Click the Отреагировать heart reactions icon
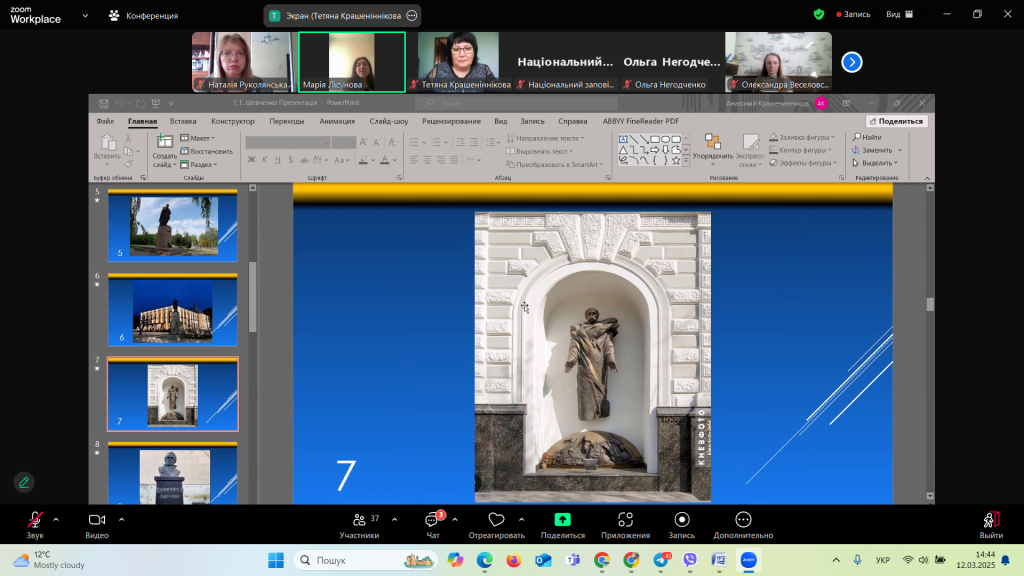1024x576 pixels. (x=497, y=520)
